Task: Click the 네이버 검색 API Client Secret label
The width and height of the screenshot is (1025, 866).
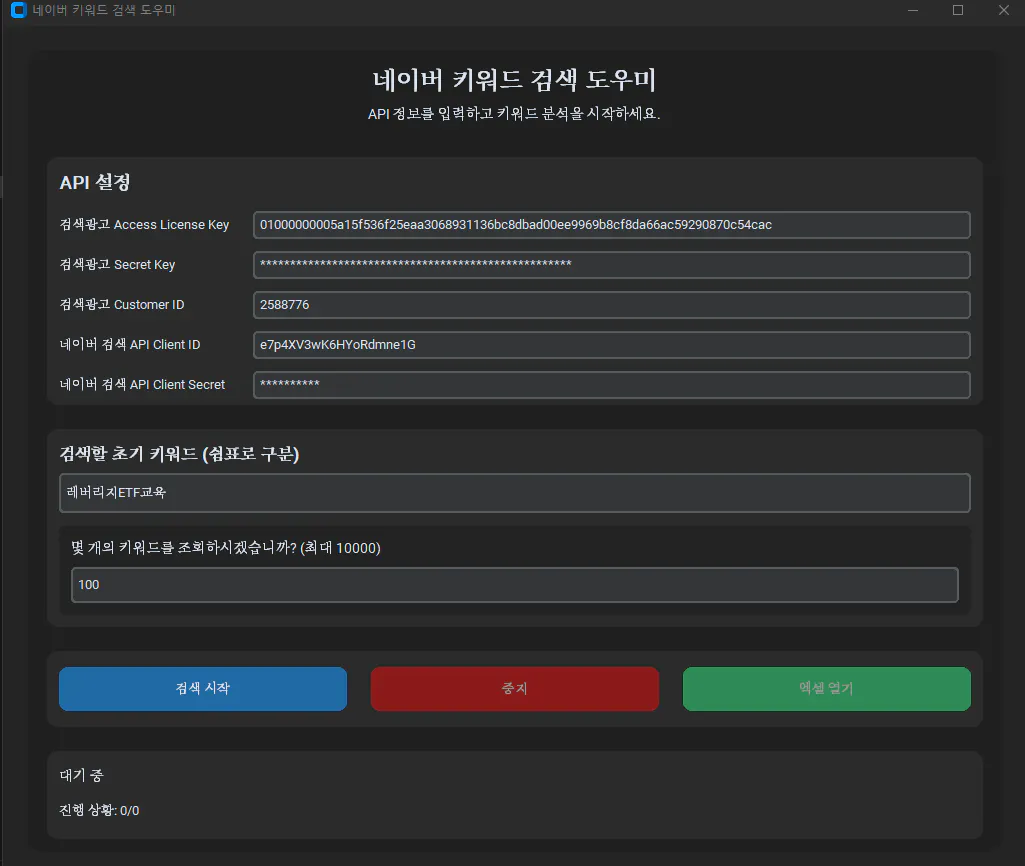Action: coord(143,384)
